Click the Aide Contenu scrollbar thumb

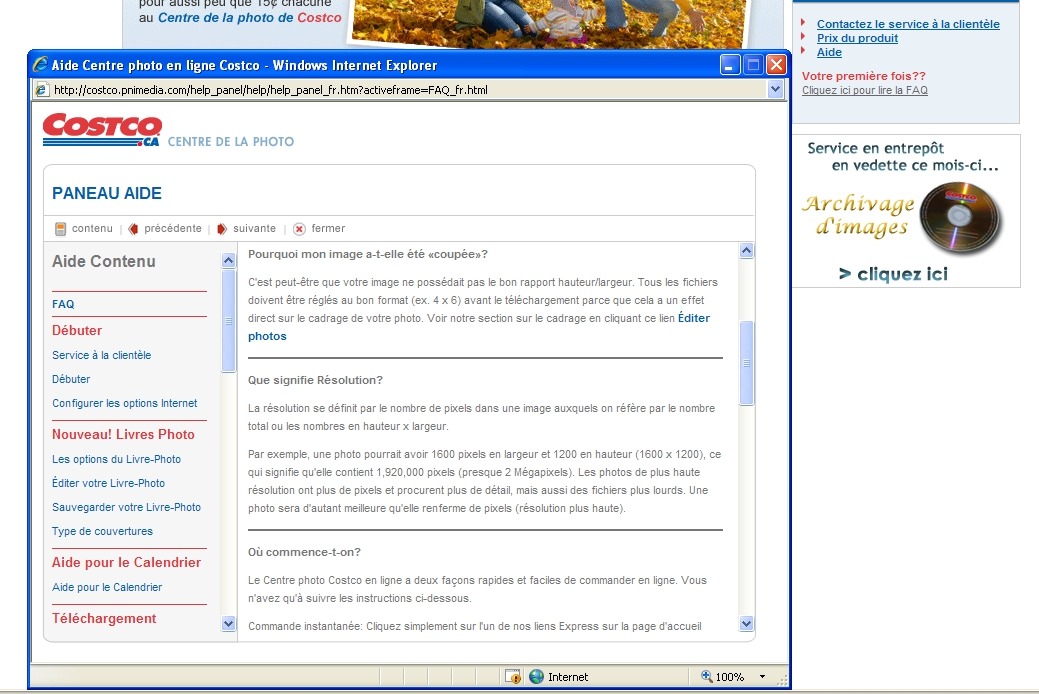coord(229,321)
